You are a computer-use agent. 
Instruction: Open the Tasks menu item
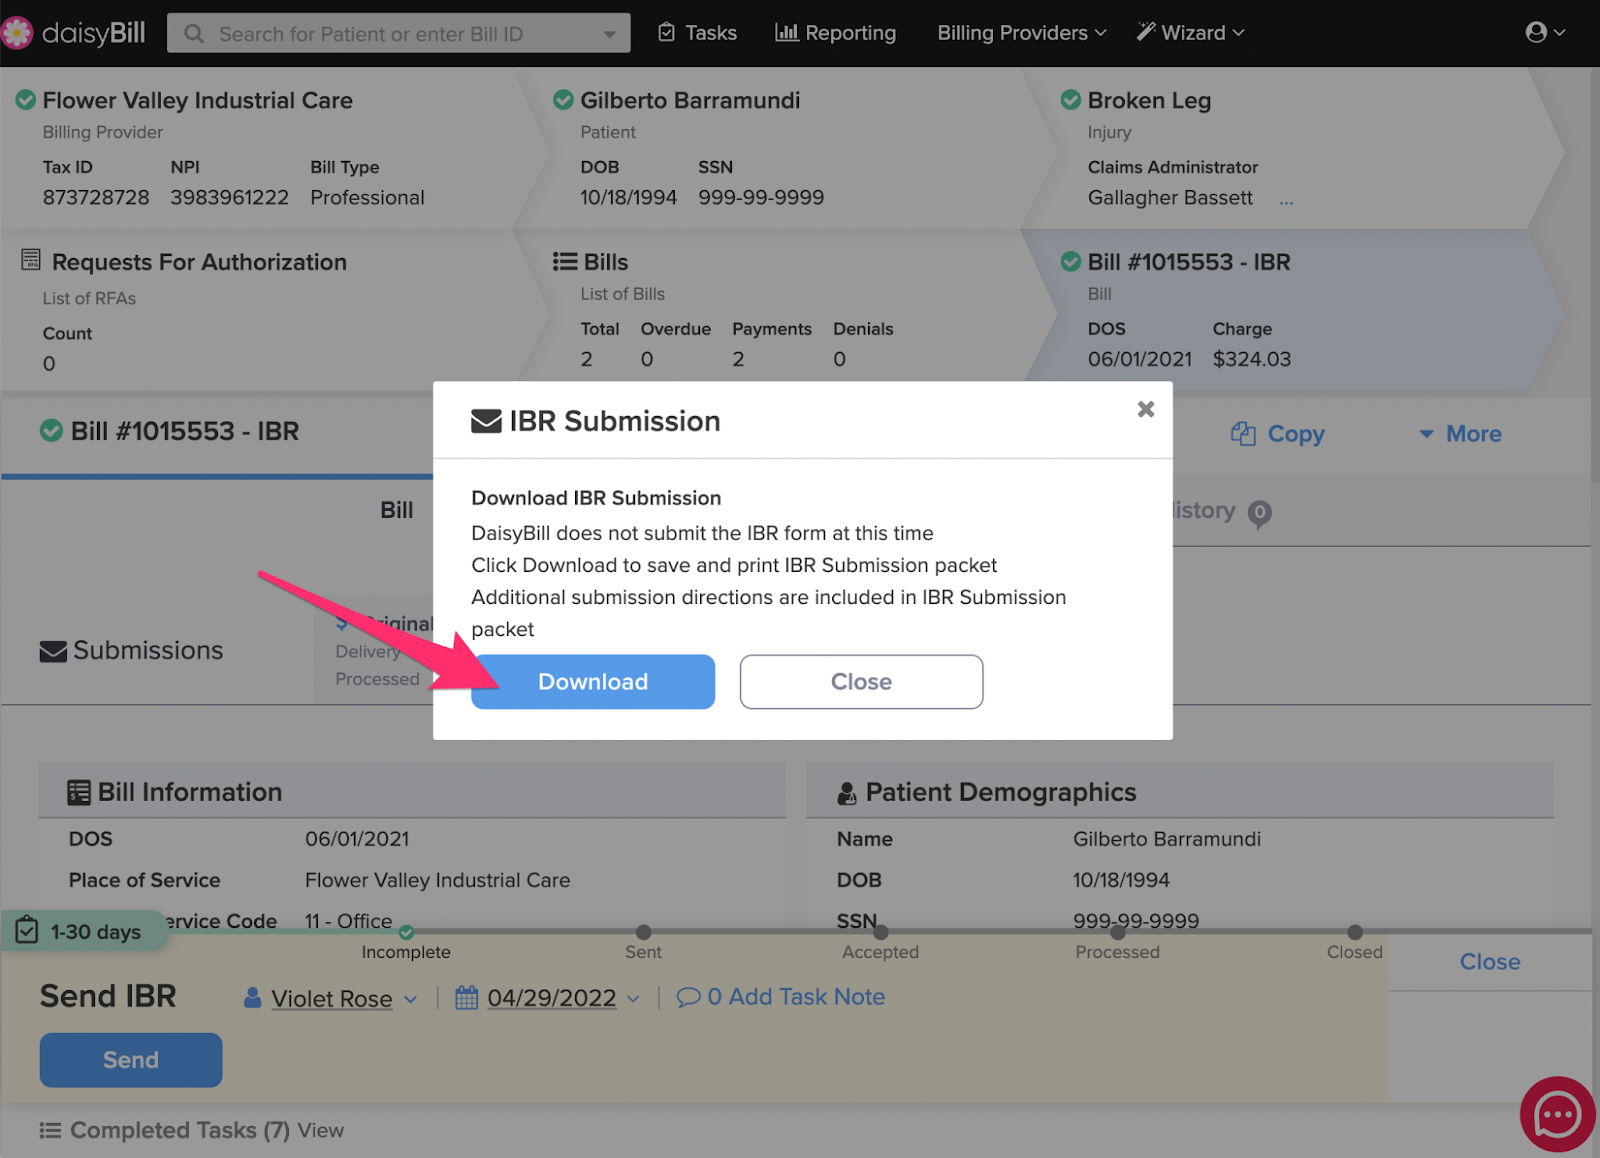pyautogui.click(x=698, y=33)
